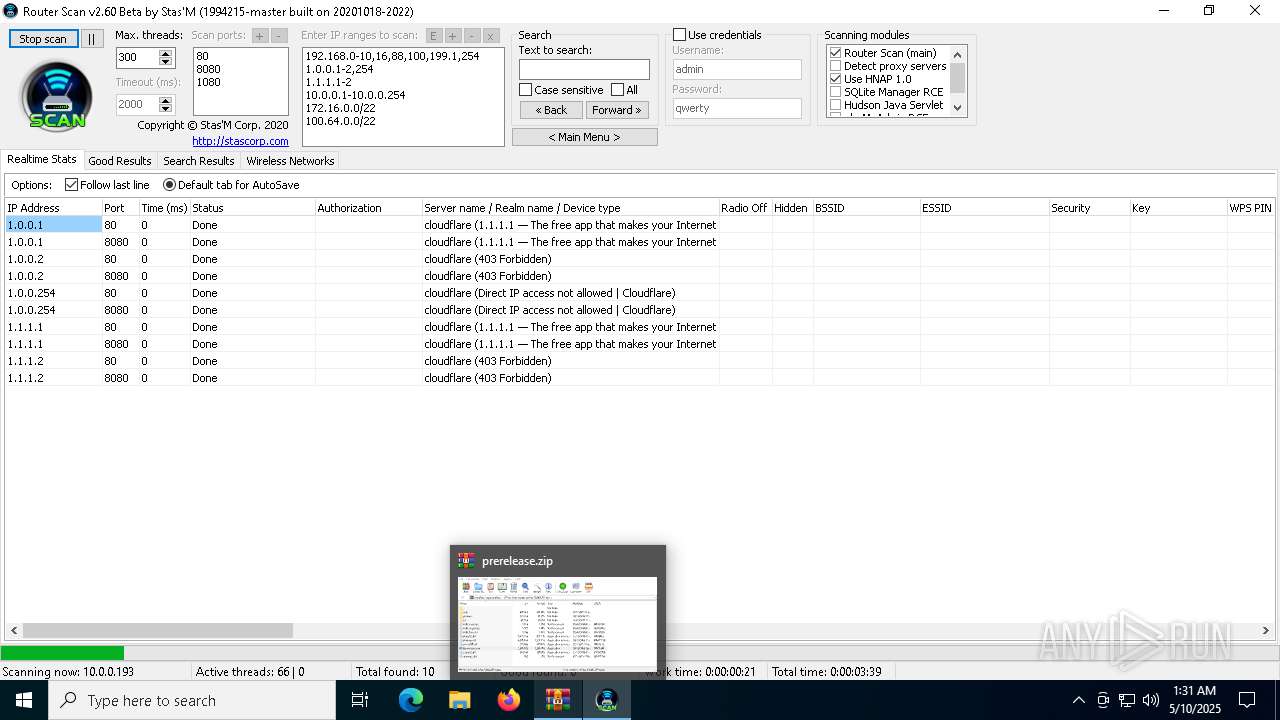Switch to the Wireless Networks tab
The image size is (1280, 720).
coord(290,161)
